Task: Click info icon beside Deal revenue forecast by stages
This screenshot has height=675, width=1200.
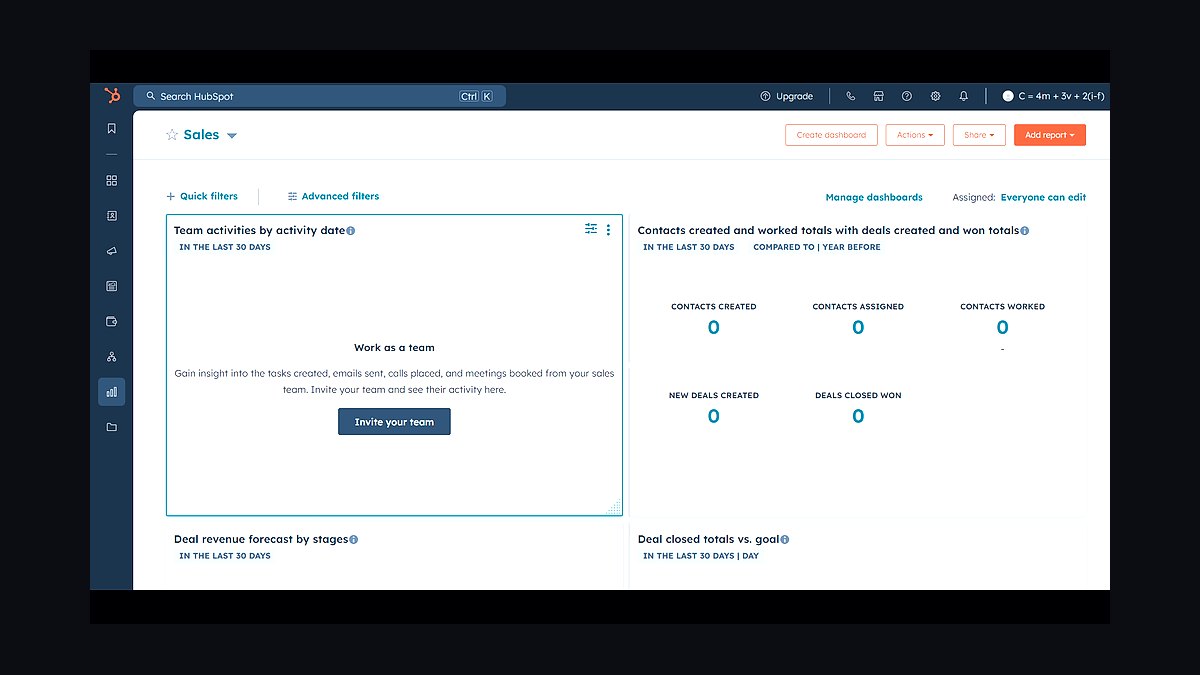Action: click(353, 540)
